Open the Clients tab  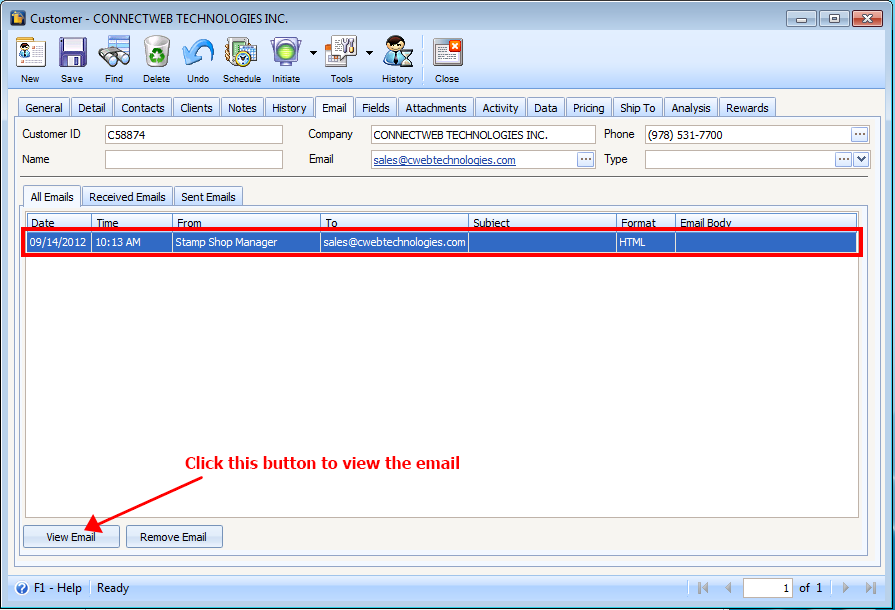point(196,108)
